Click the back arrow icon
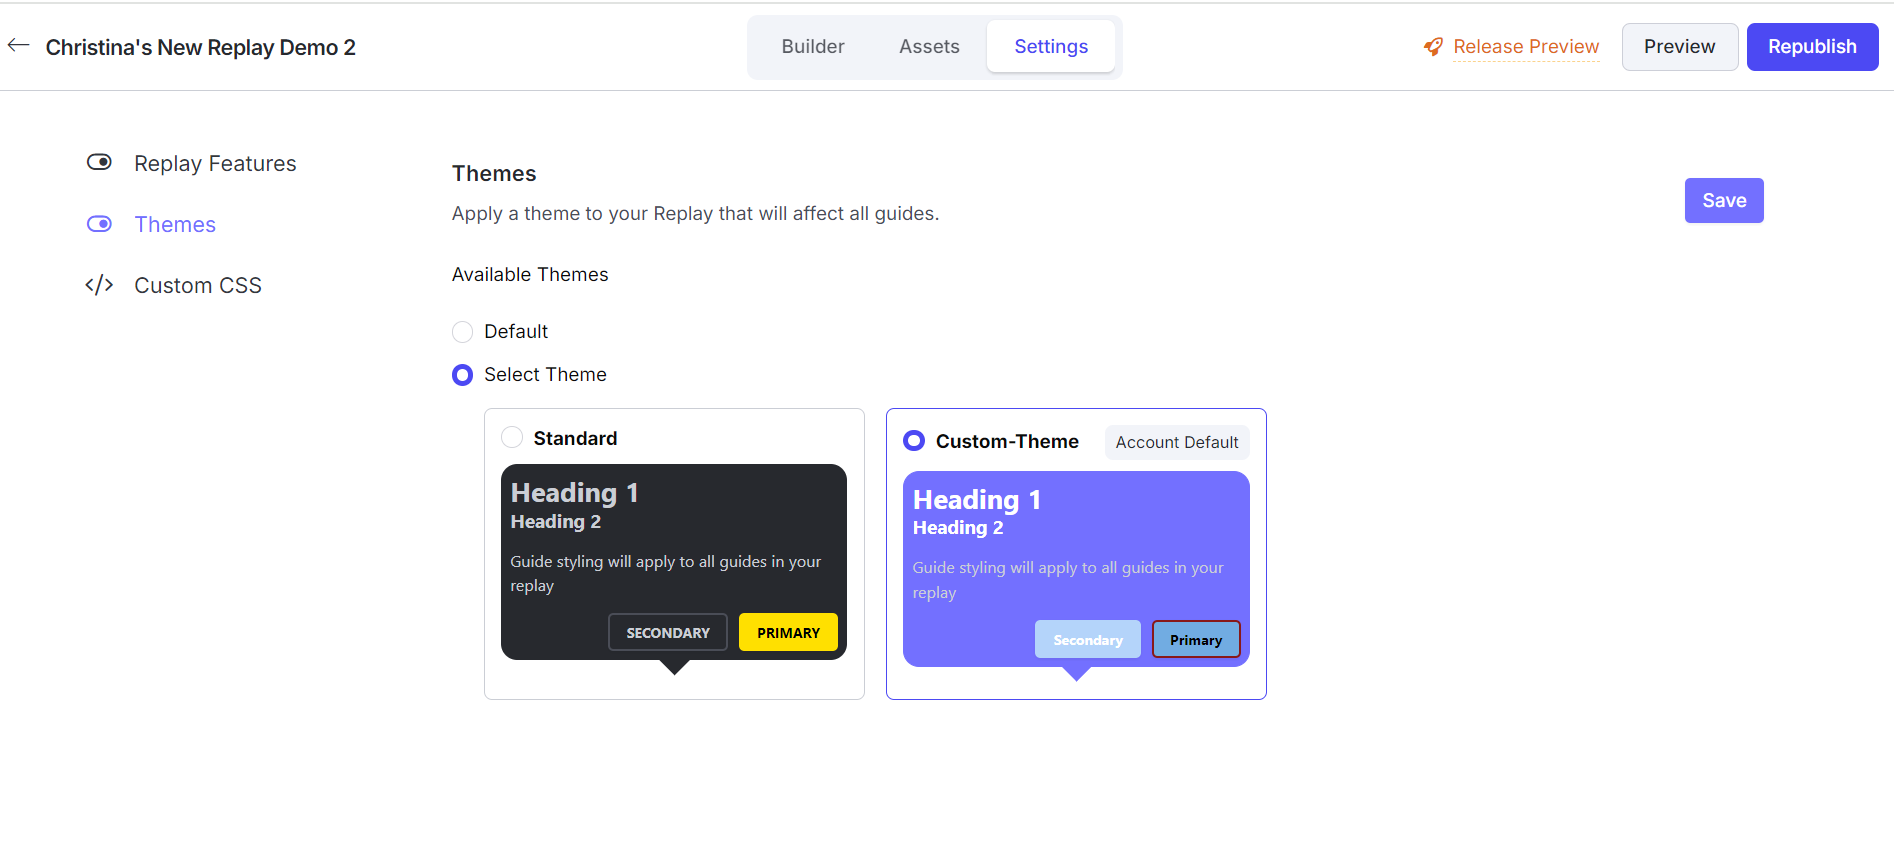The image size is (1894, 862). (x=18, y=45)
